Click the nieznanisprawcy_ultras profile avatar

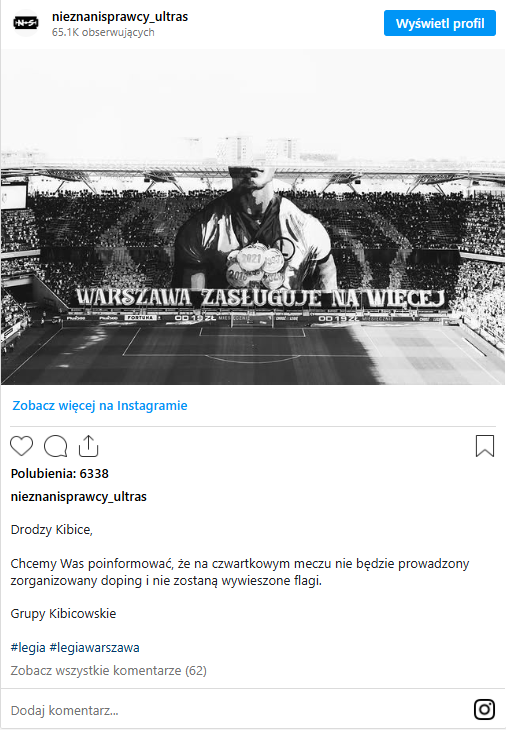click(26, 23)
